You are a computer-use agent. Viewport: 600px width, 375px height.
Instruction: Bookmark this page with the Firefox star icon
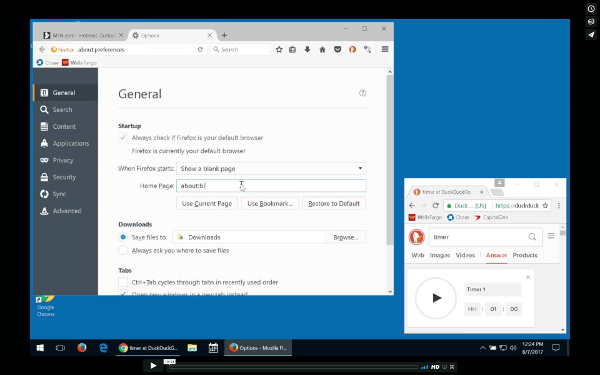tap(279, 49)
